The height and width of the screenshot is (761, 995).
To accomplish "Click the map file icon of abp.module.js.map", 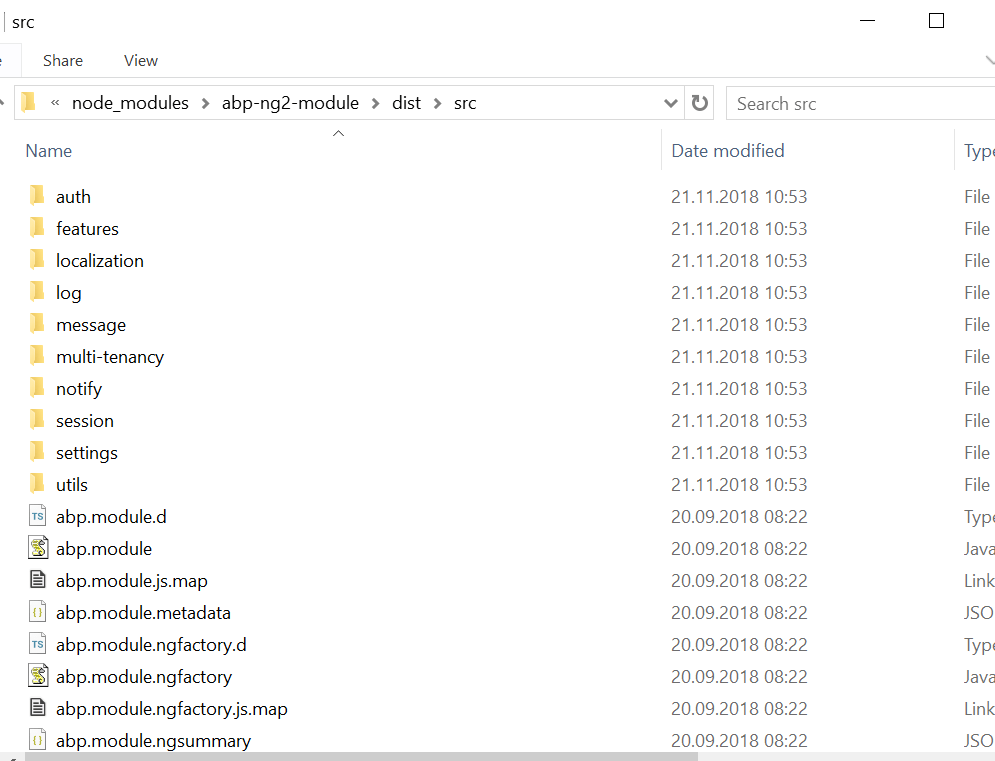I will click(x=37, y=580).
